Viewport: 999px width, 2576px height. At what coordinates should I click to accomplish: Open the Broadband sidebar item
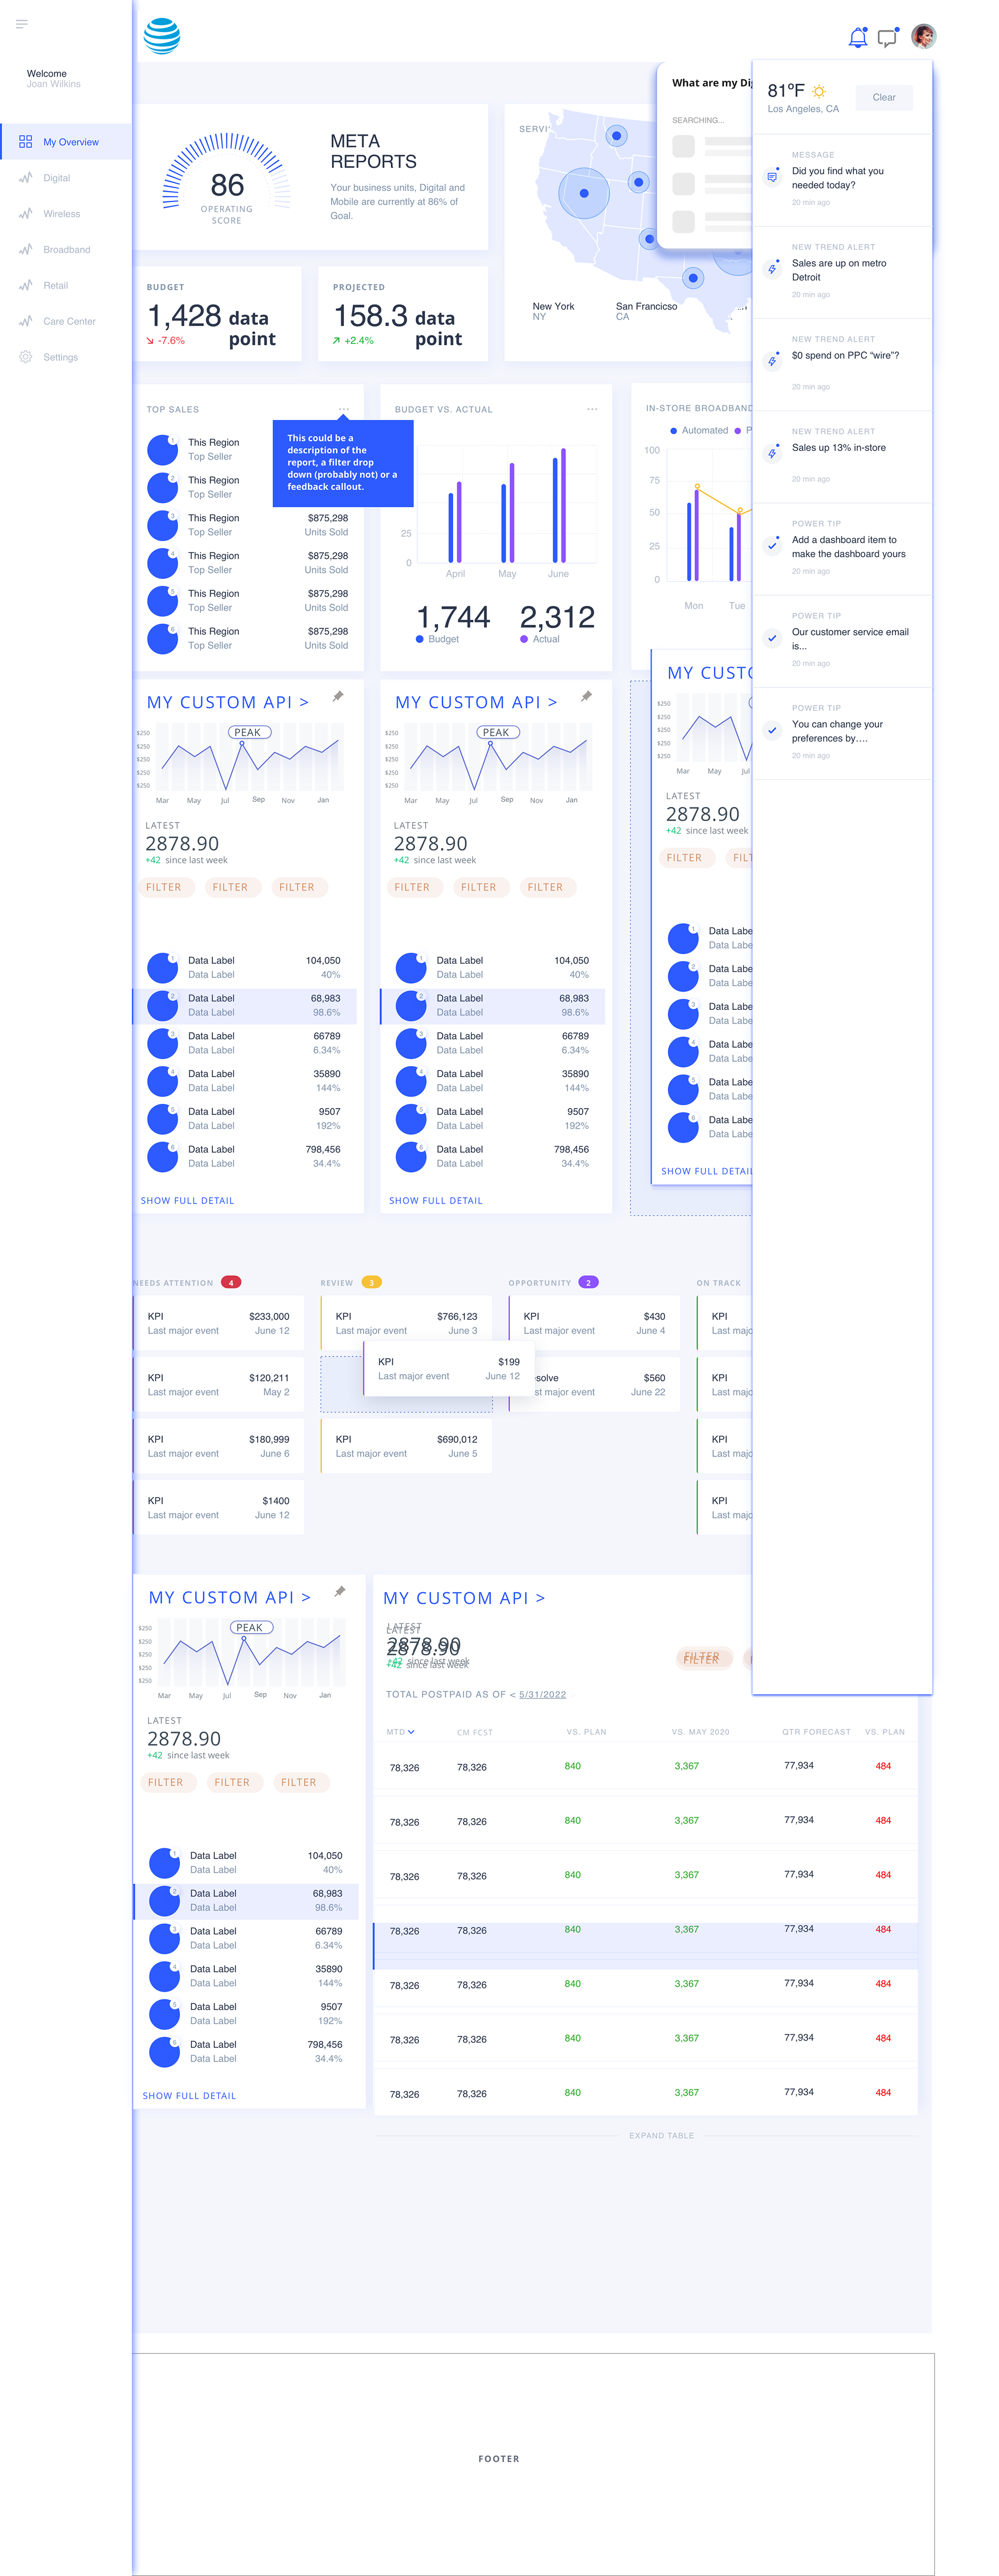coord(66,250)
